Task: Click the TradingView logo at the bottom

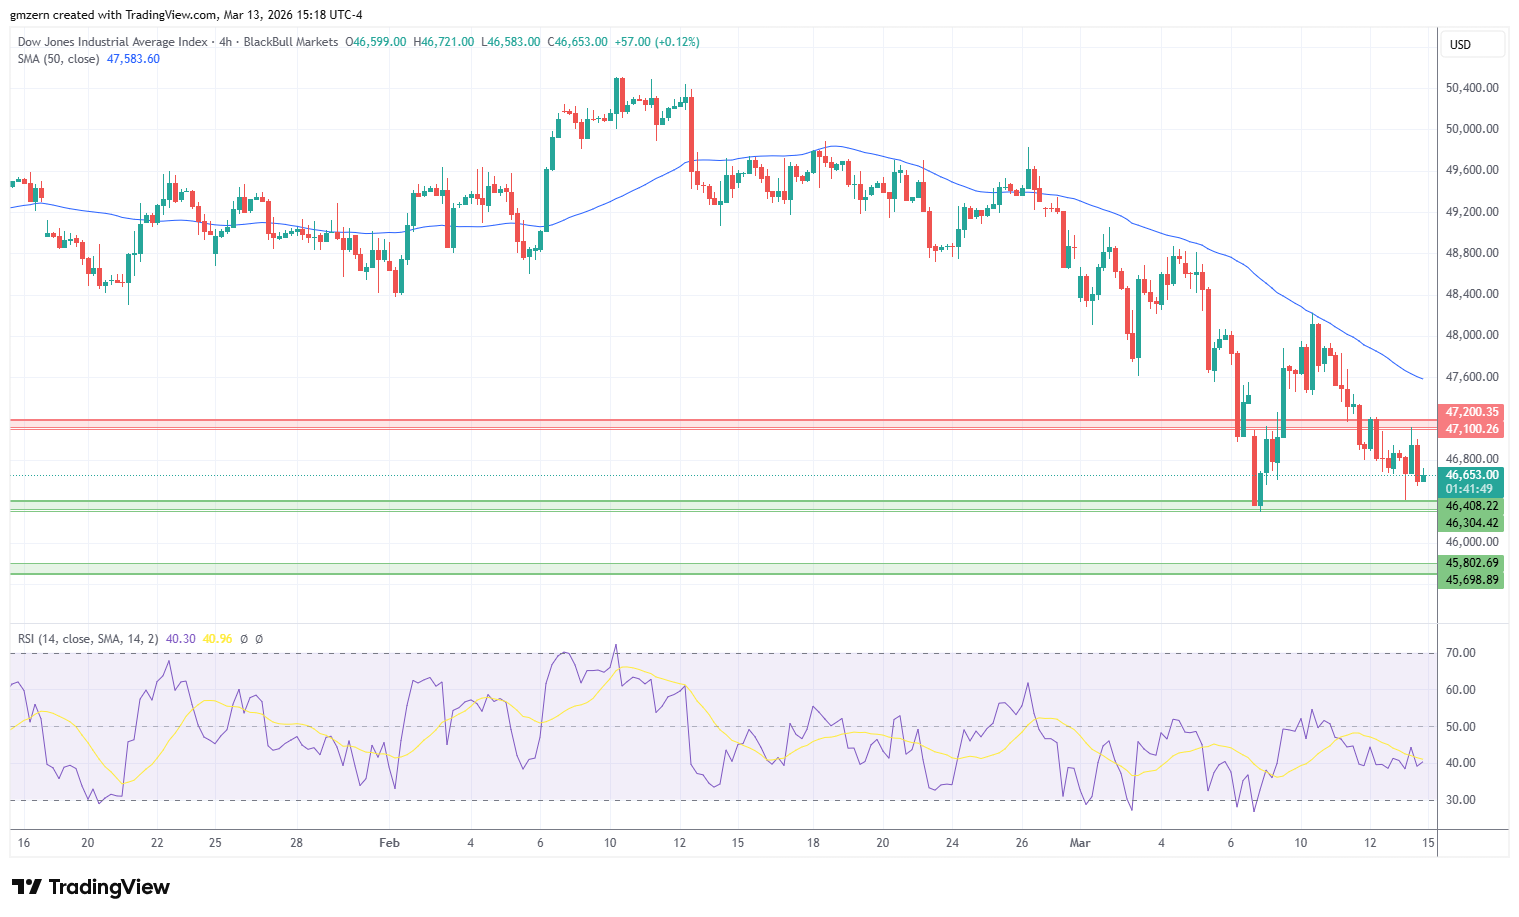Action: click(91, 887)
